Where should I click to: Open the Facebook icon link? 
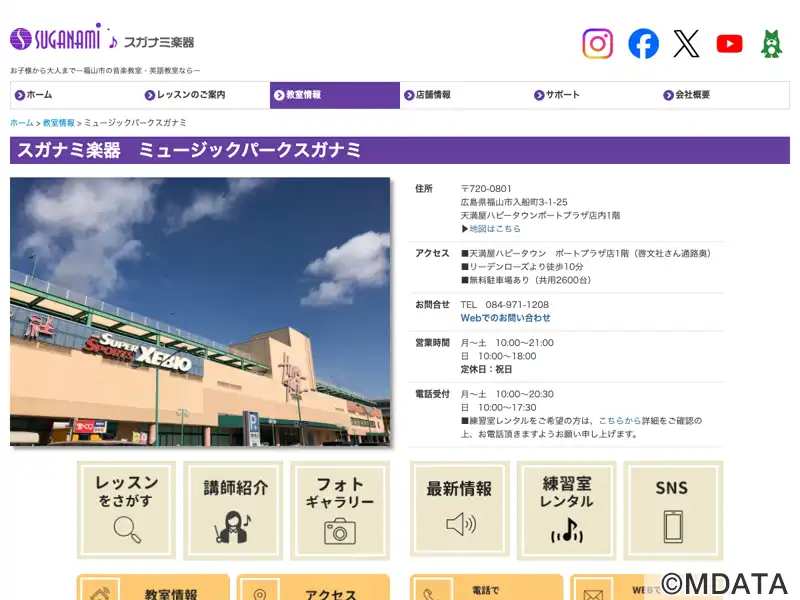[x=643, y=43]
